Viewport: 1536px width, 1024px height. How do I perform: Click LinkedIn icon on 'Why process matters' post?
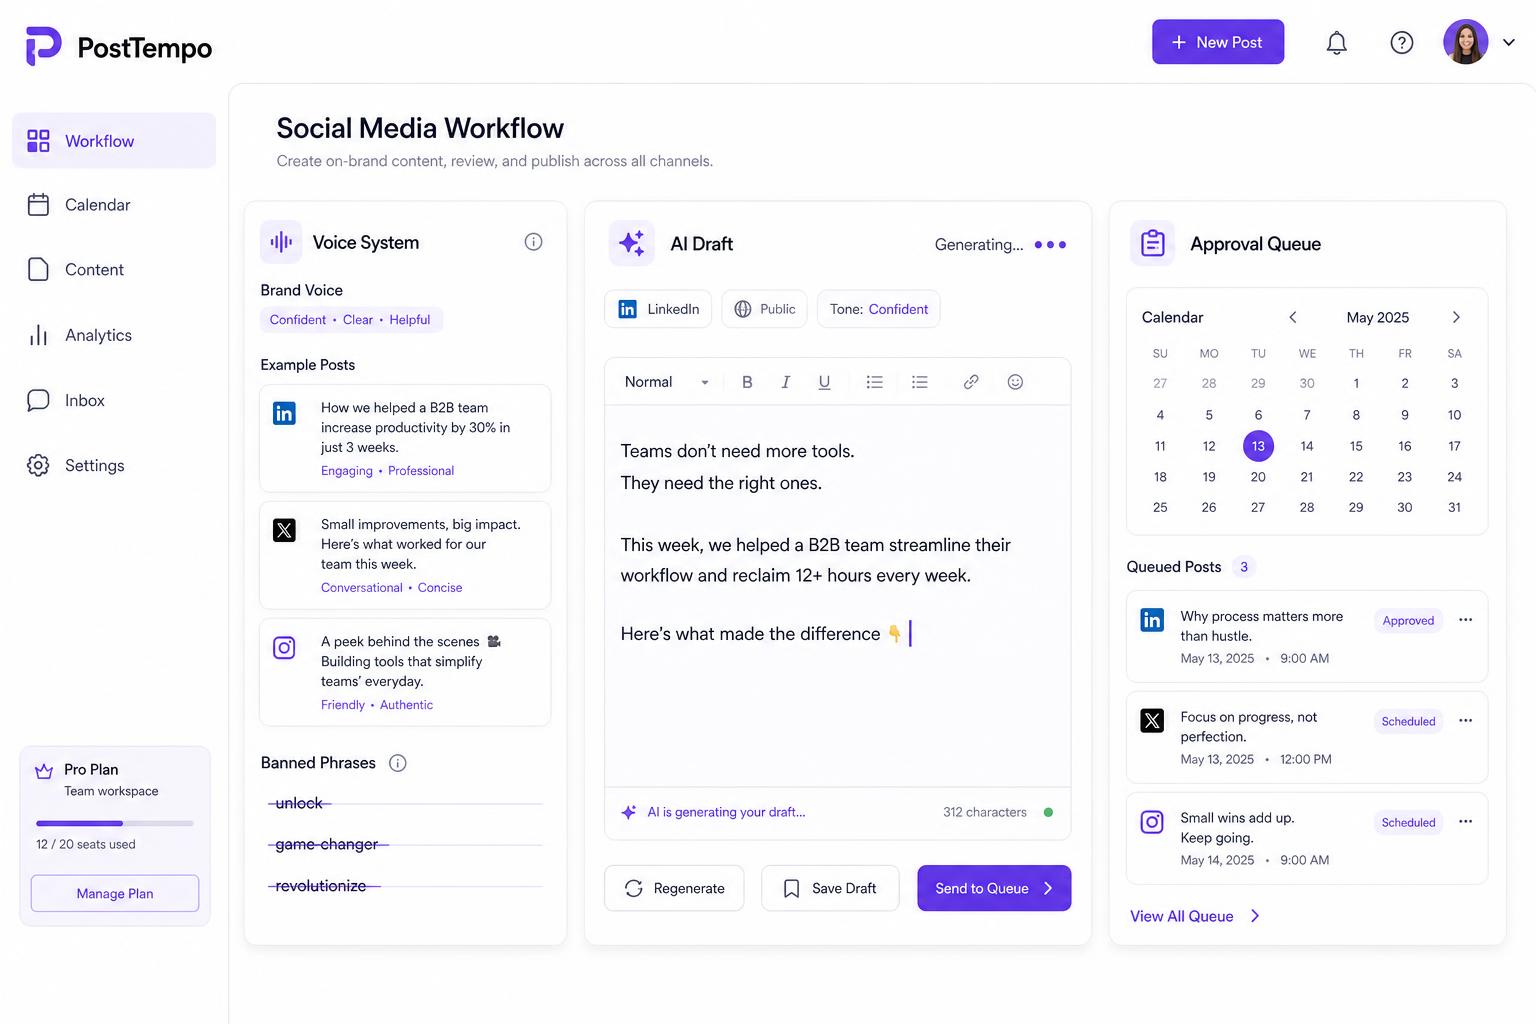[1152, 620]
